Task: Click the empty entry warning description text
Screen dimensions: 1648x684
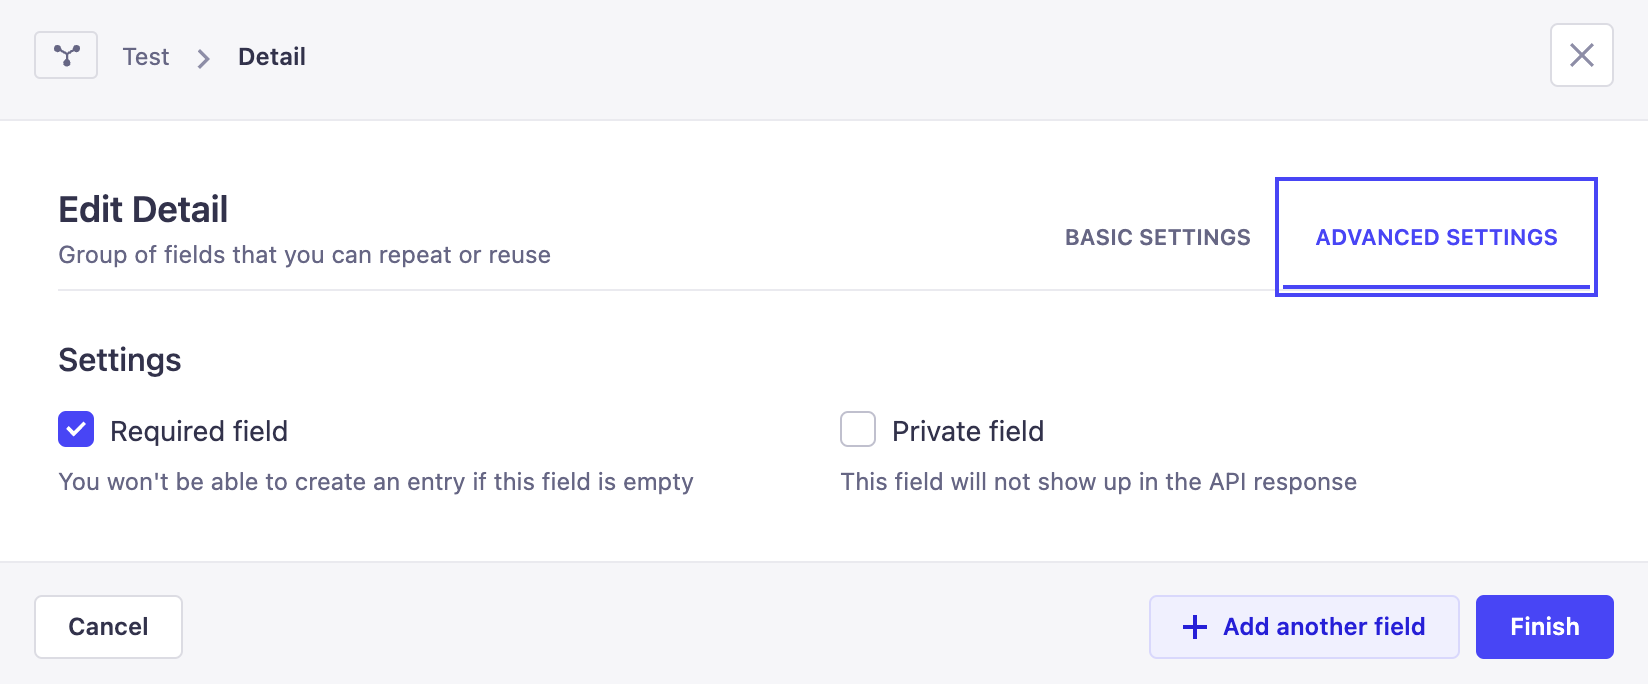Action: 375,481
